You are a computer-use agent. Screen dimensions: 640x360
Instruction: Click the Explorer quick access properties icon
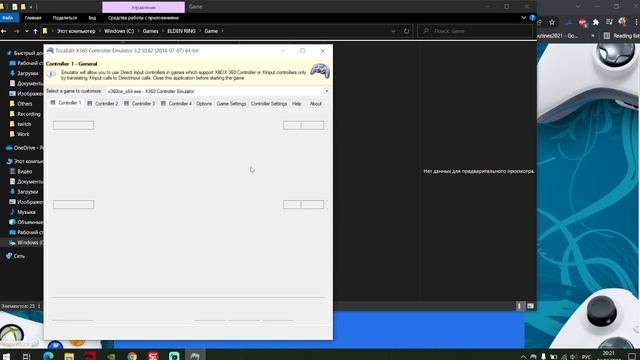coord(14,7)
